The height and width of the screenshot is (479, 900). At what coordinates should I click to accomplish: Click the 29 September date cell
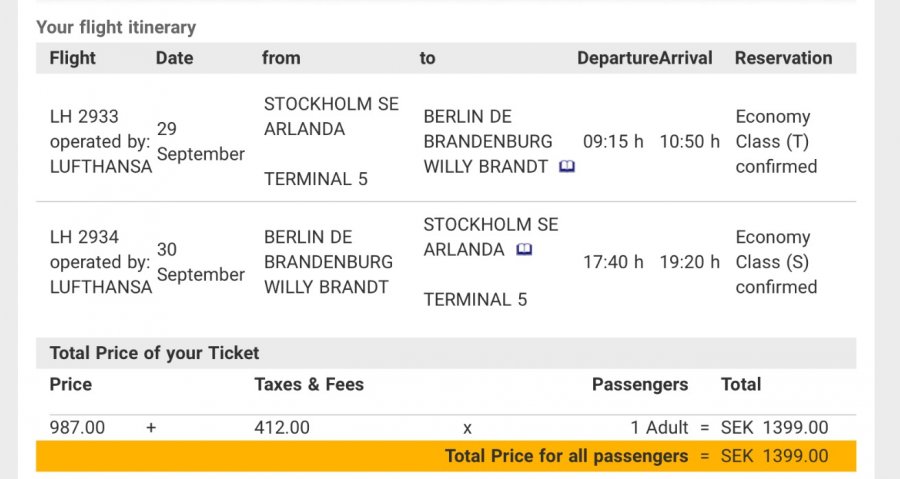point(200,142)
